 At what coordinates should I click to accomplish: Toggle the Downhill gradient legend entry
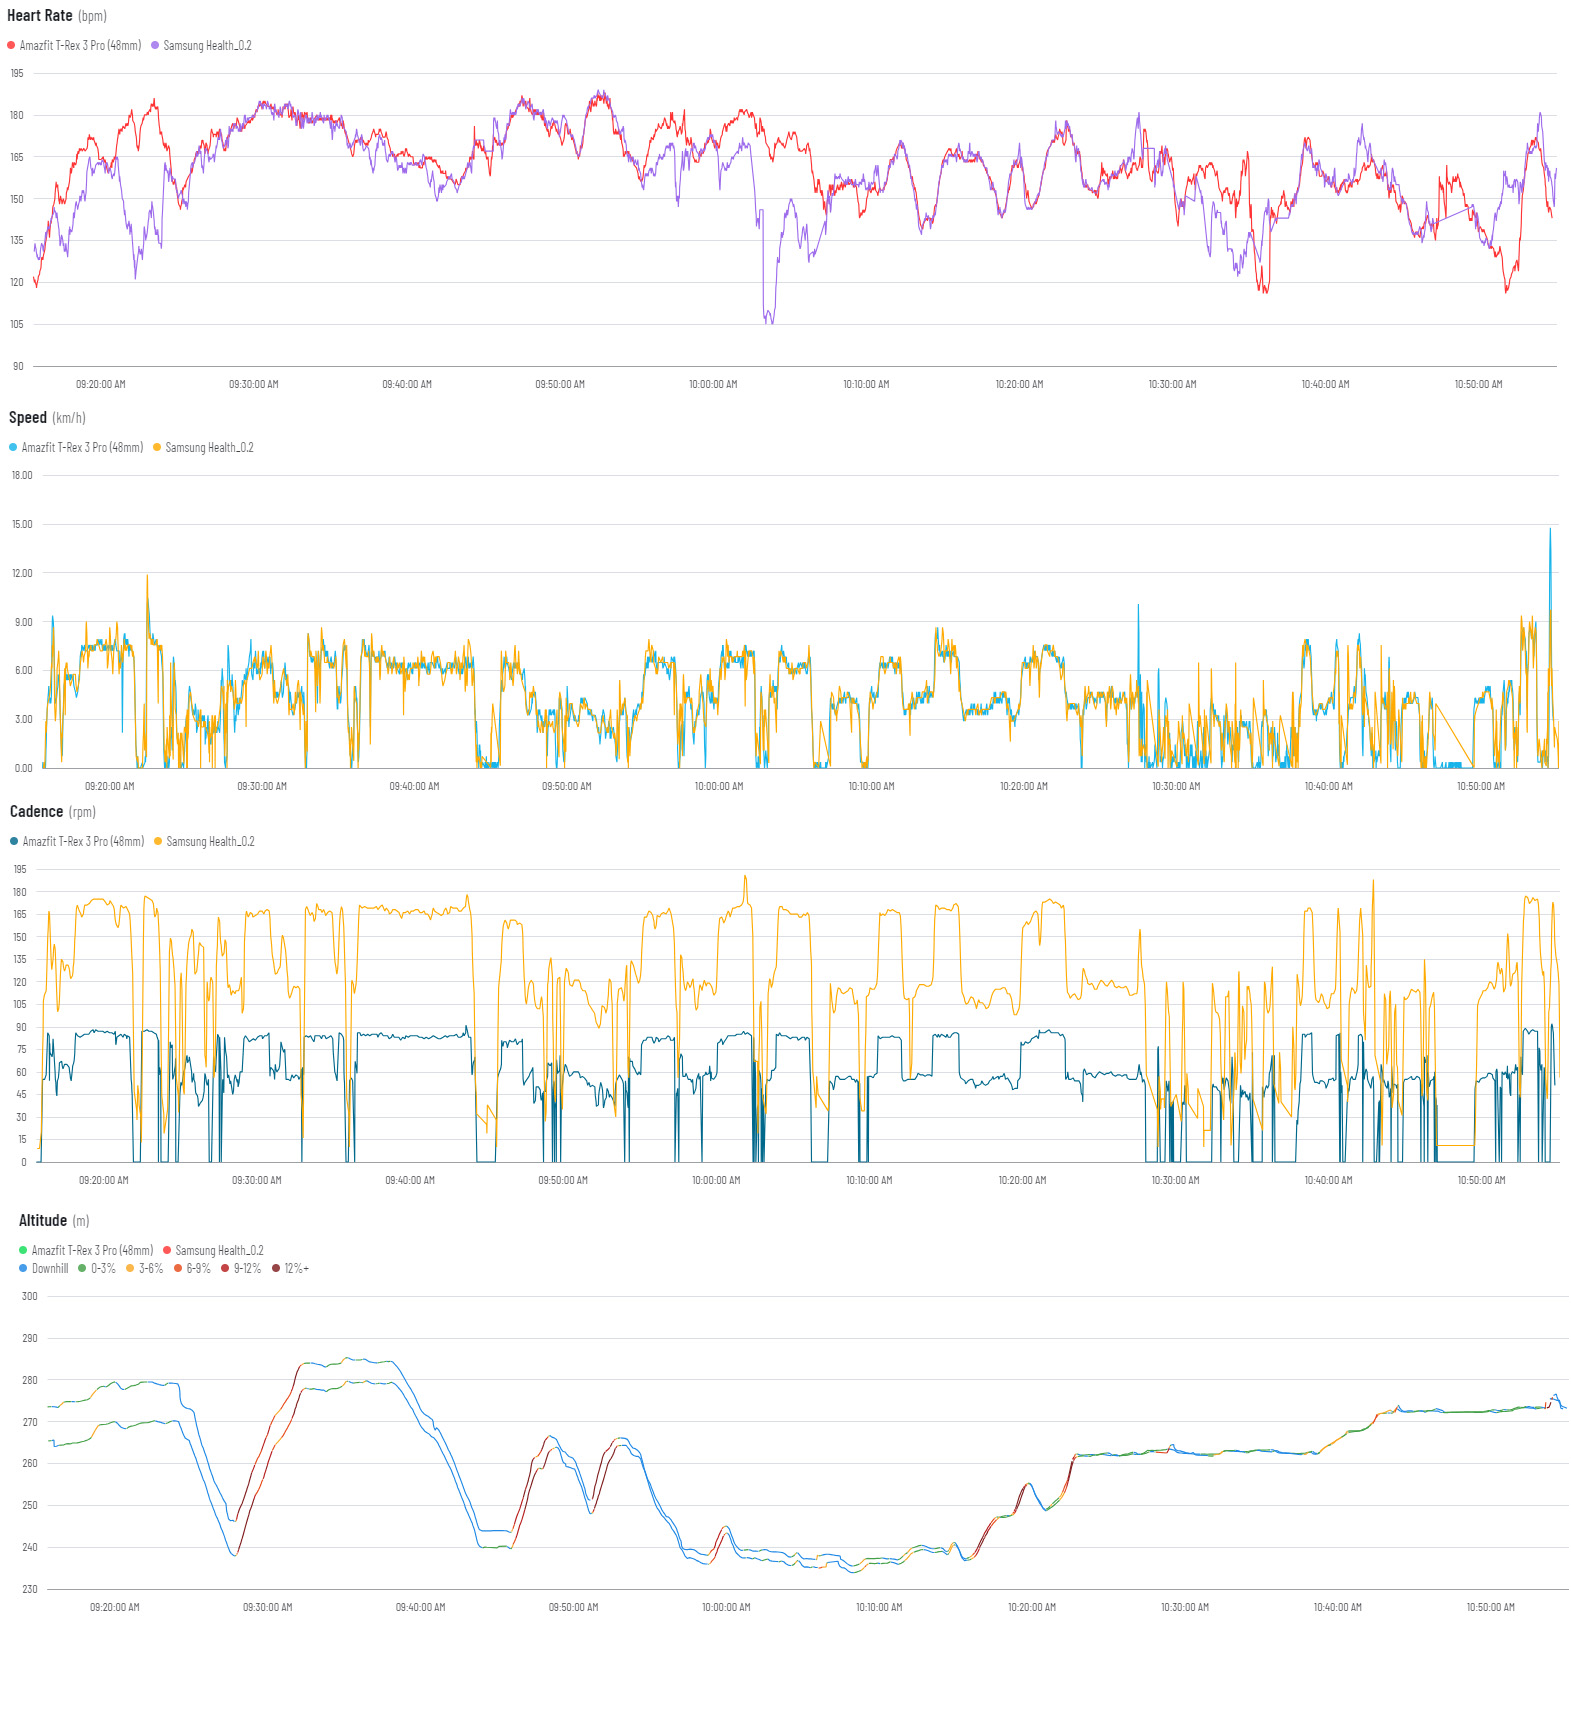tap(44, 1269)
